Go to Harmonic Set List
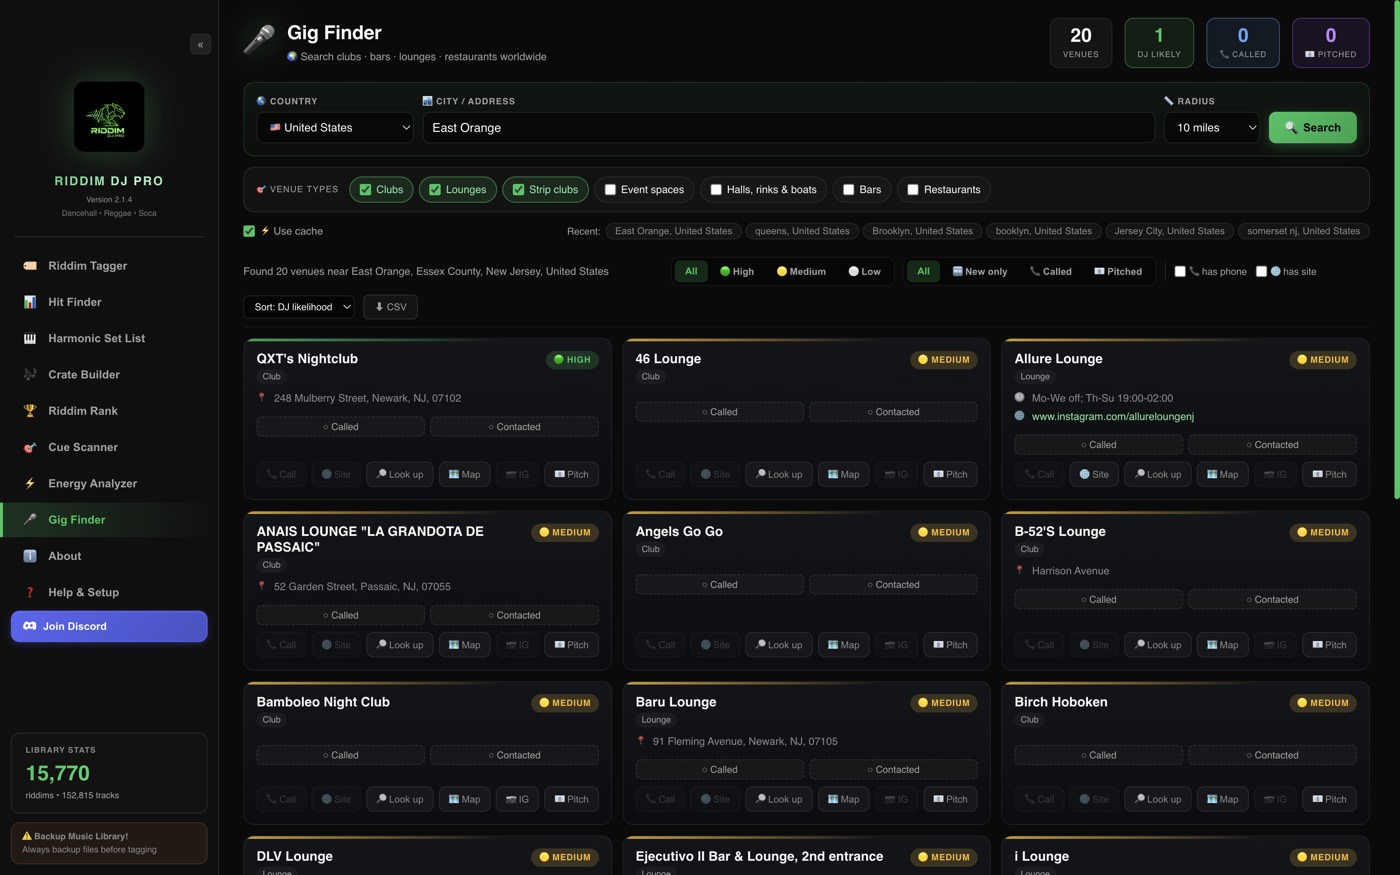The width and height of the screenshot is (1400, 875). click(x=109, y=338)
